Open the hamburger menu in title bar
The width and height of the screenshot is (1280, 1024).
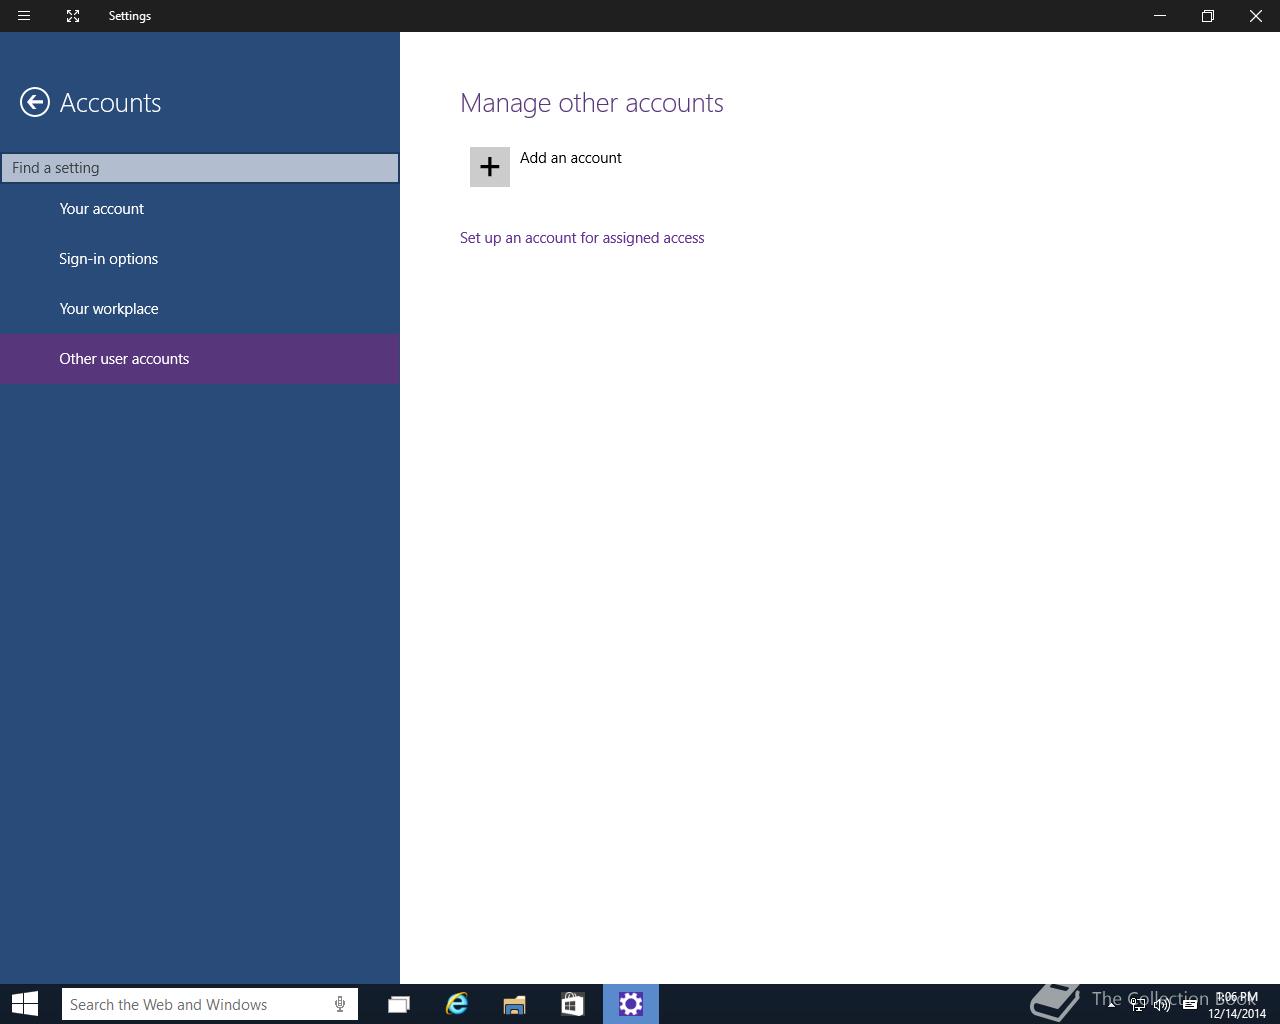[24, 16]
